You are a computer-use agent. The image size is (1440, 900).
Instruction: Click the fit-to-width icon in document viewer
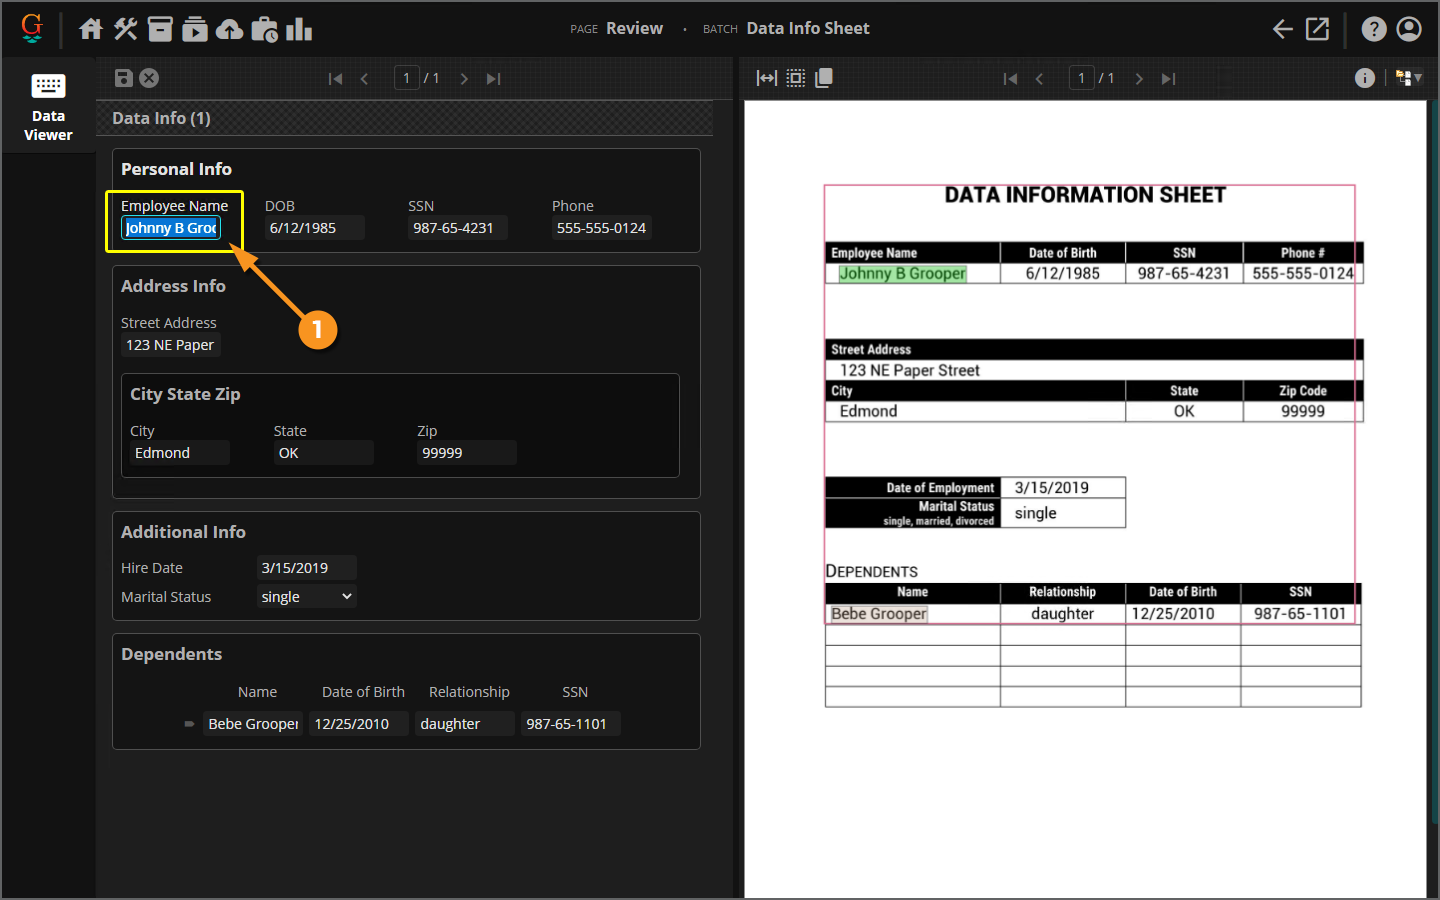767,78
